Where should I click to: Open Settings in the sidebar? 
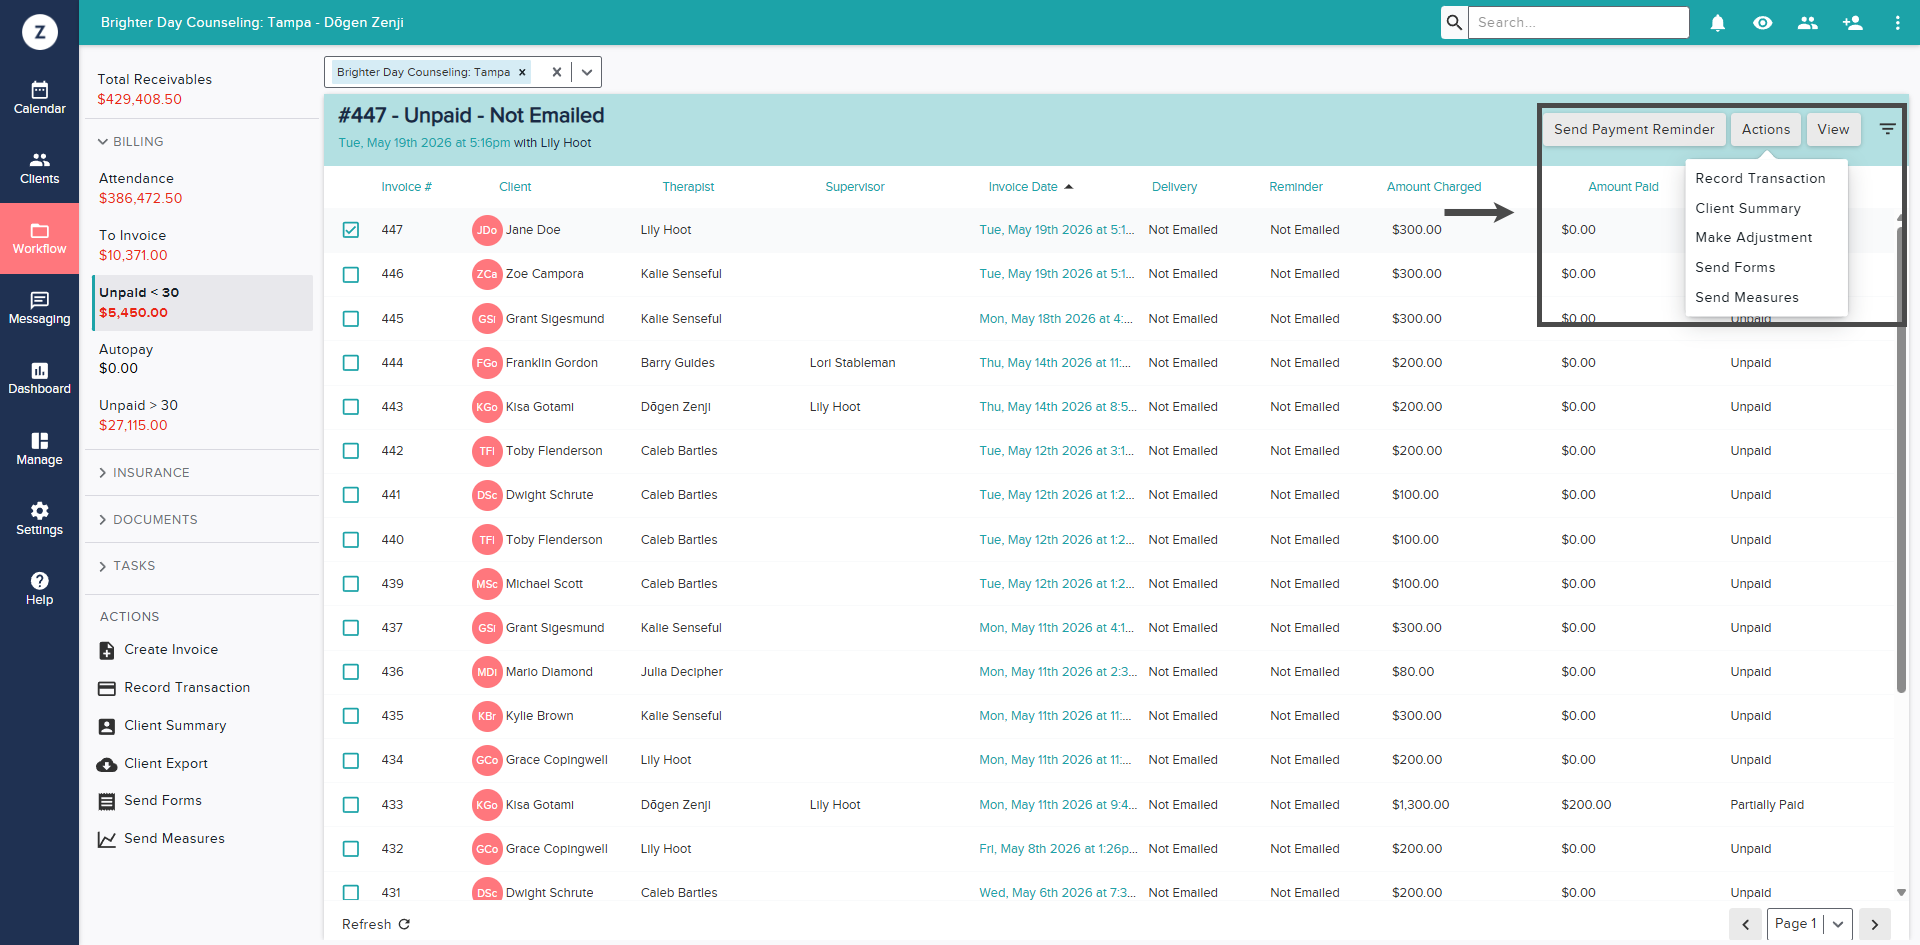(x=39, y=519)
